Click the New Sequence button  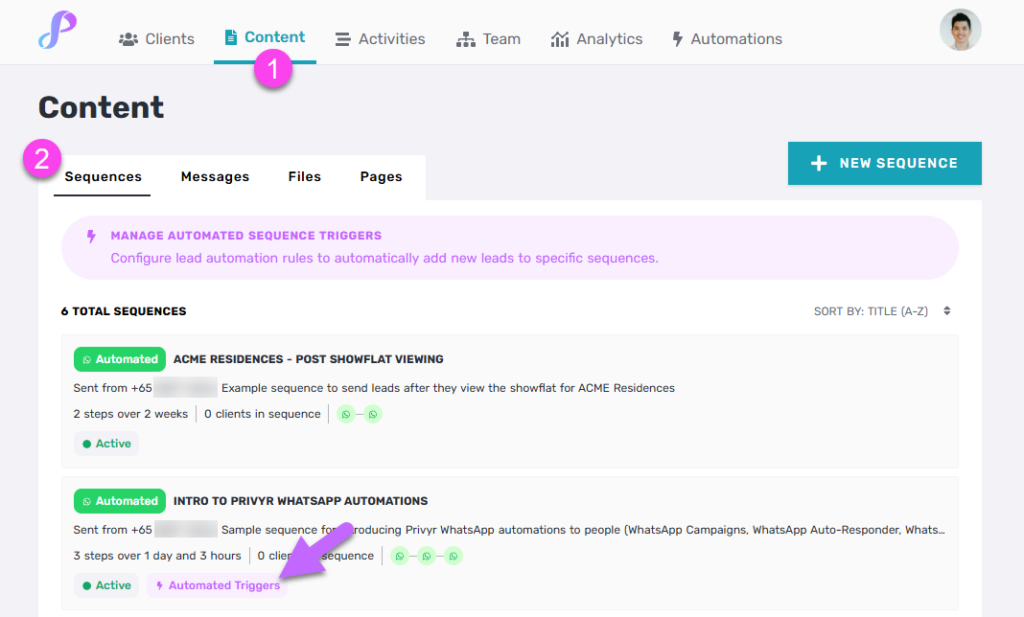(884, 163)
